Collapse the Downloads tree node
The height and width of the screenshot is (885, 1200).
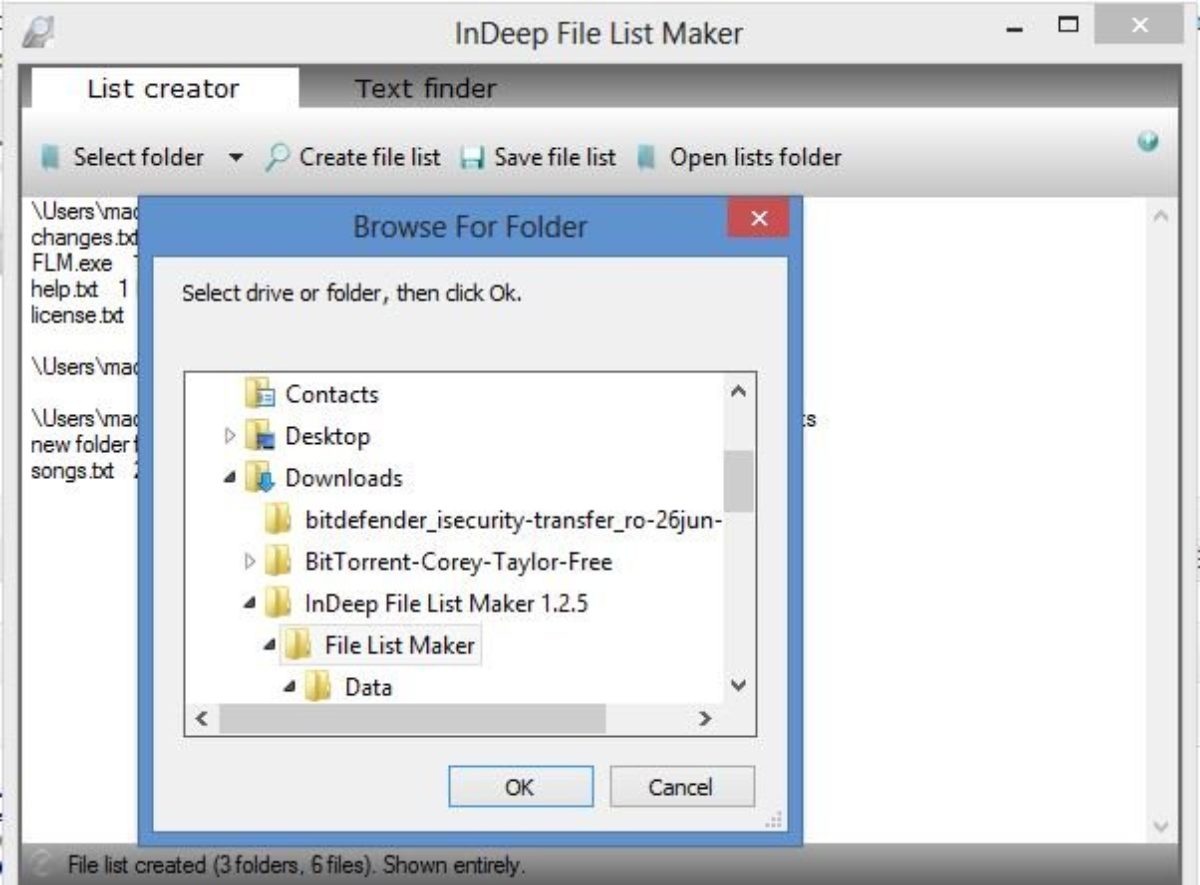[231, 478]
